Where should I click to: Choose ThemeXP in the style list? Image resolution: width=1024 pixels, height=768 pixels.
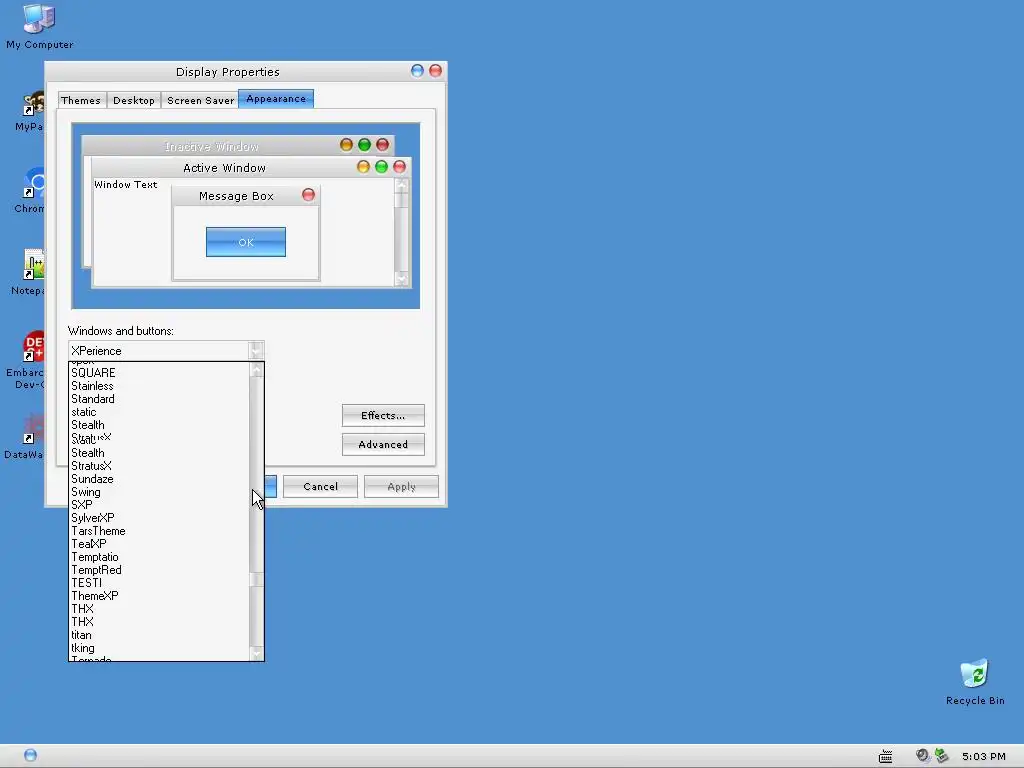(159, 596)
